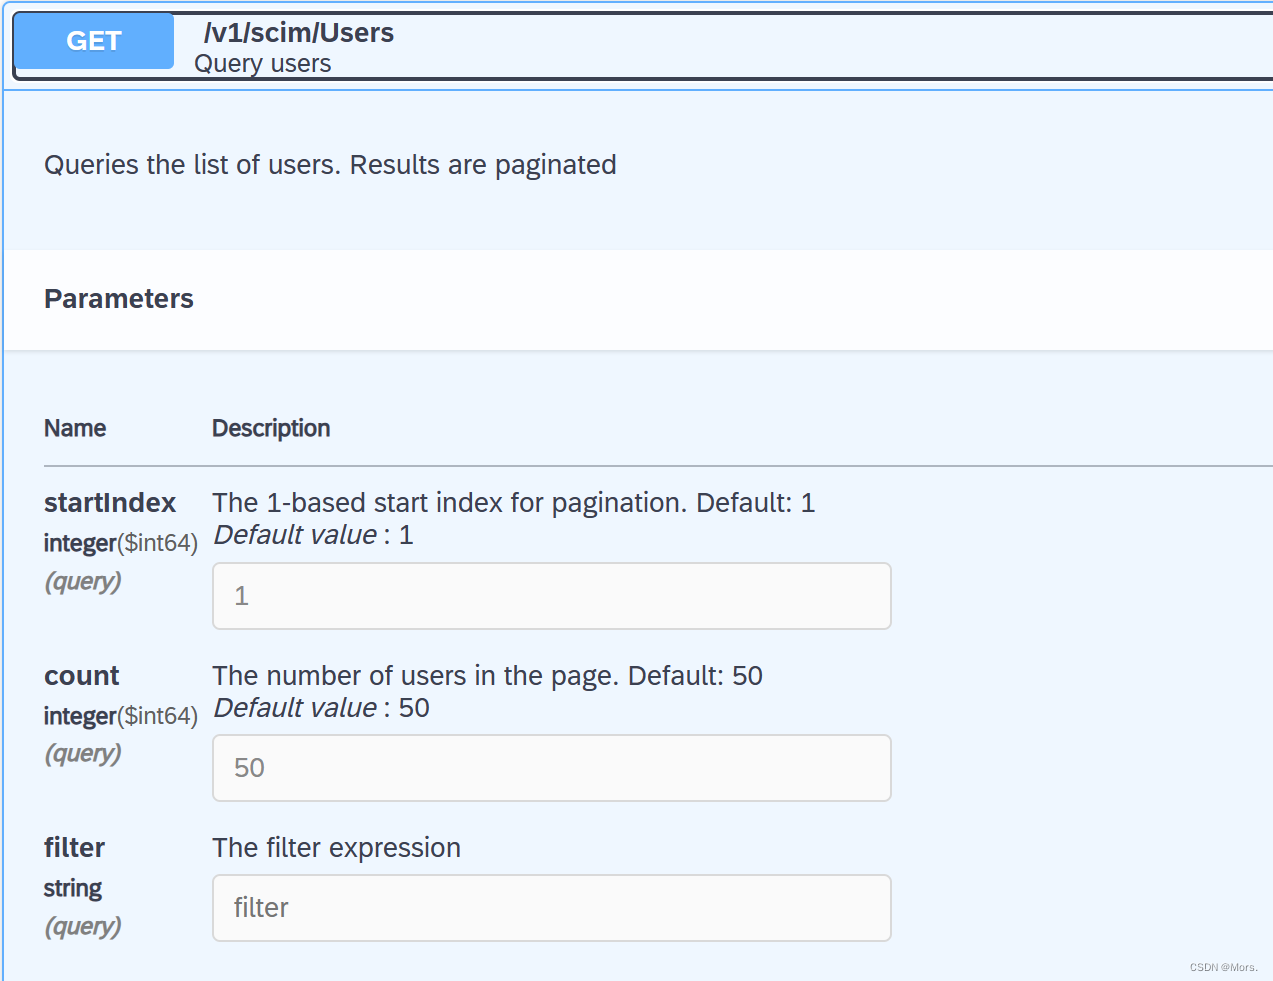Viewport: 1273px width, 981px height.
Task: Click the blue GET method button
Action: (94, 41)
